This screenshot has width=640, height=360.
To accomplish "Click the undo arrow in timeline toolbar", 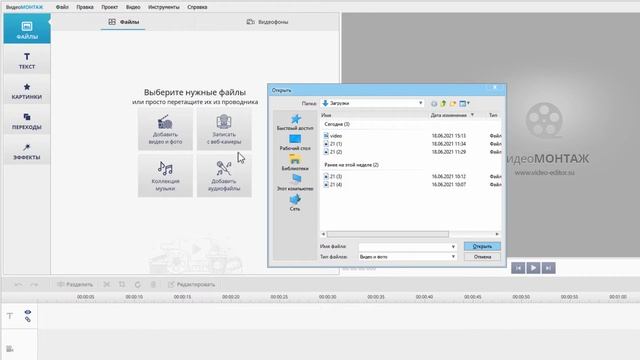I will coord(18,284).
